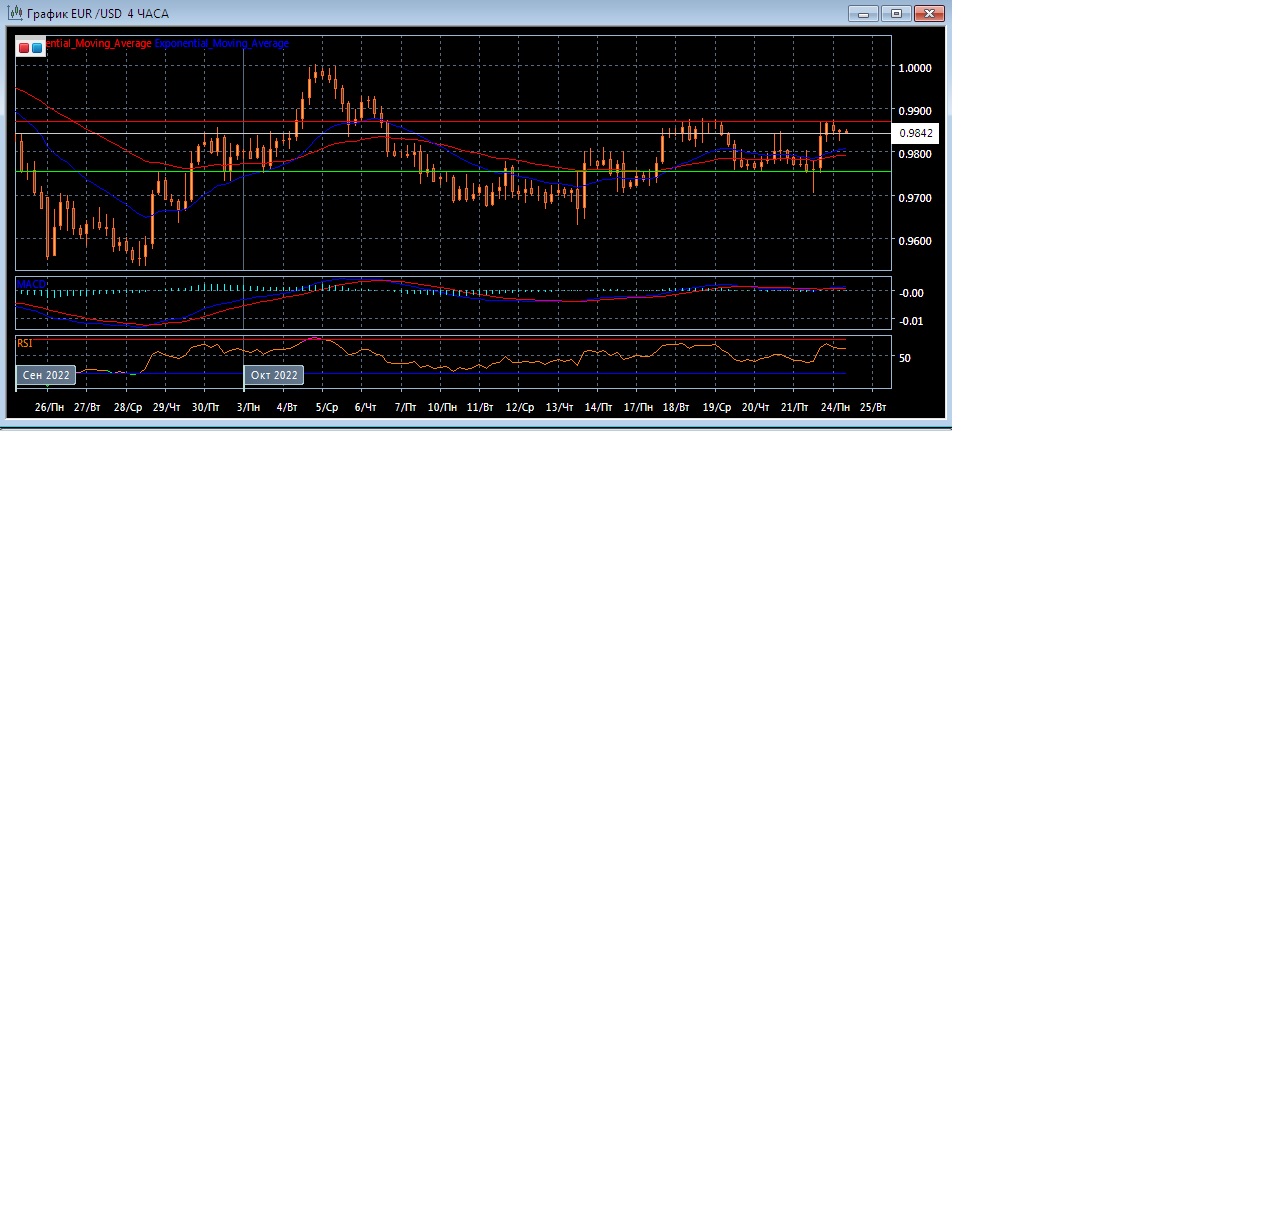Close the EUR/USD chart window
The image size is (1266, 1228).
coord(929,14)
